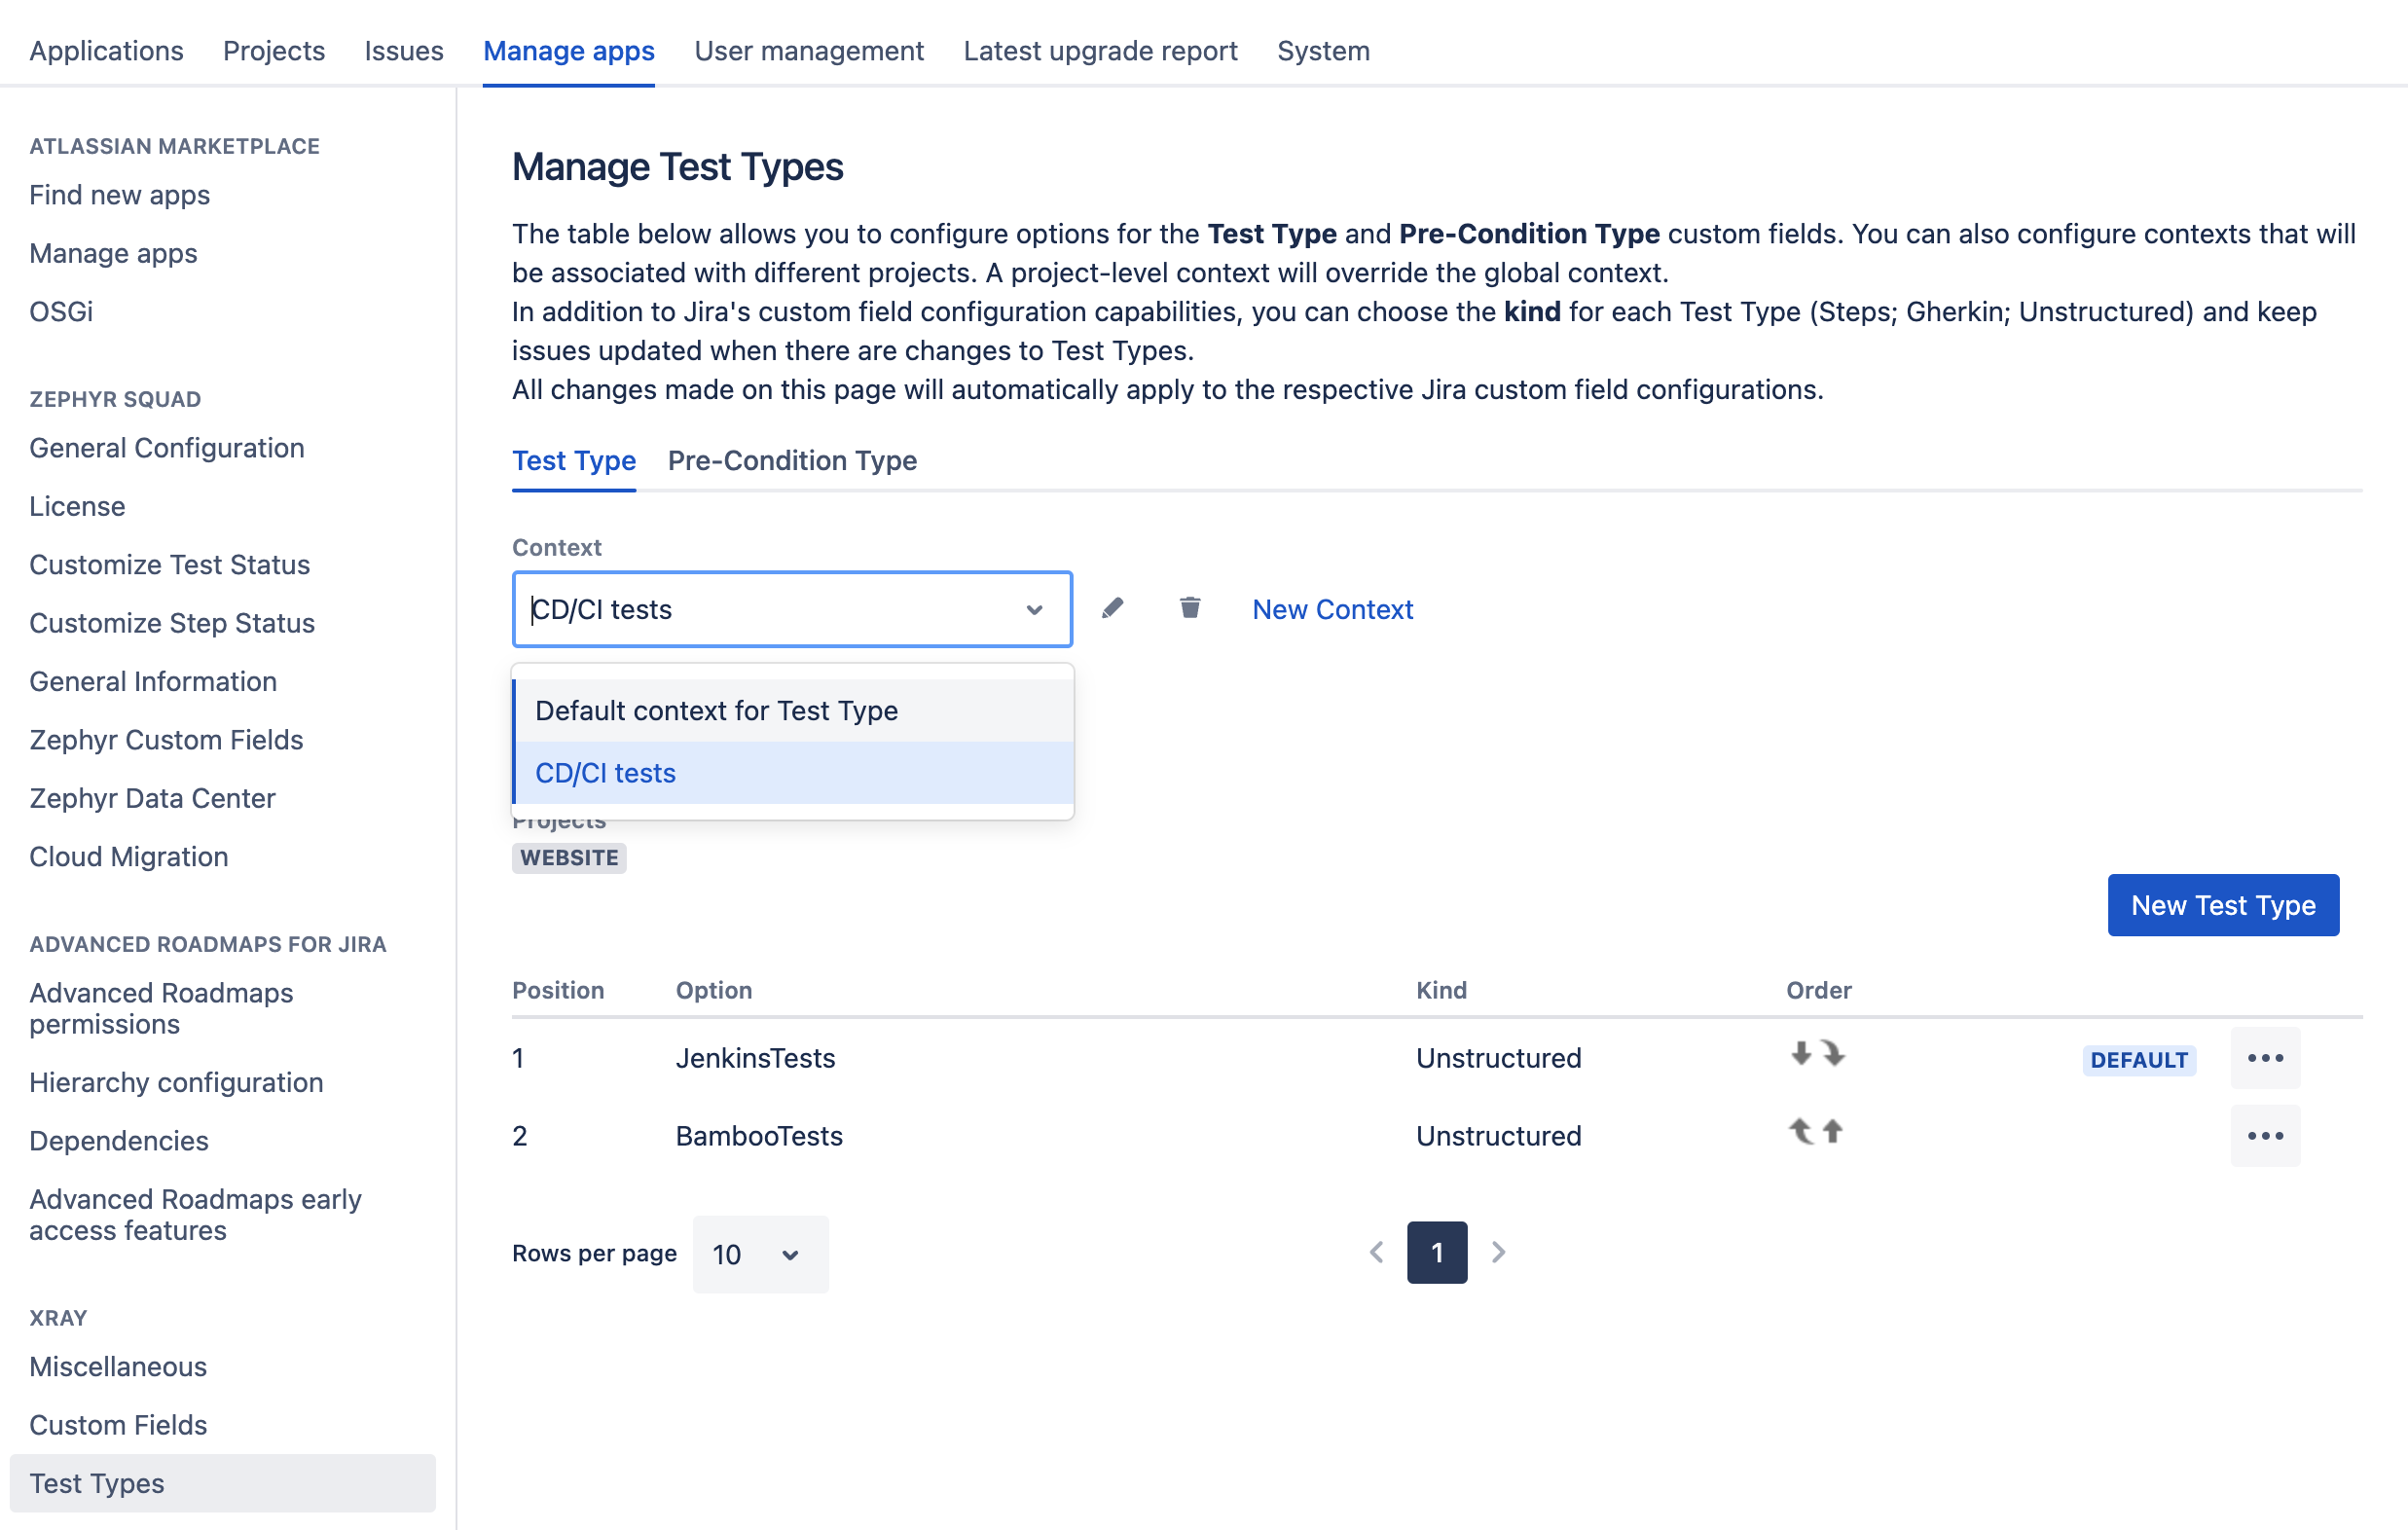Open the System top navigation tab
This screenshot has height=1530, width=2408.
click(1323, 50)
